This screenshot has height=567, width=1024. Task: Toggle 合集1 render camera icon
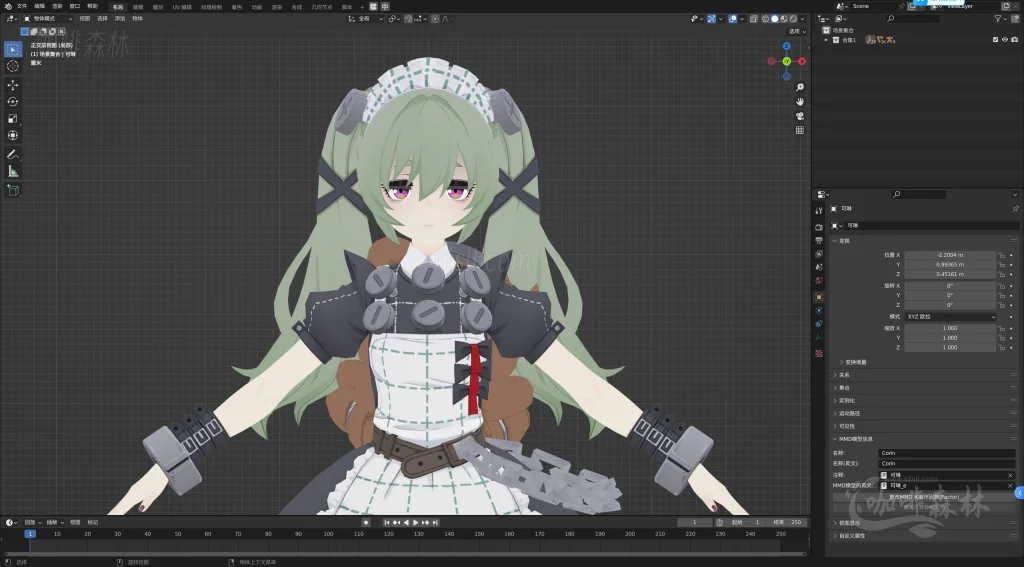[x=1014, y=40]
